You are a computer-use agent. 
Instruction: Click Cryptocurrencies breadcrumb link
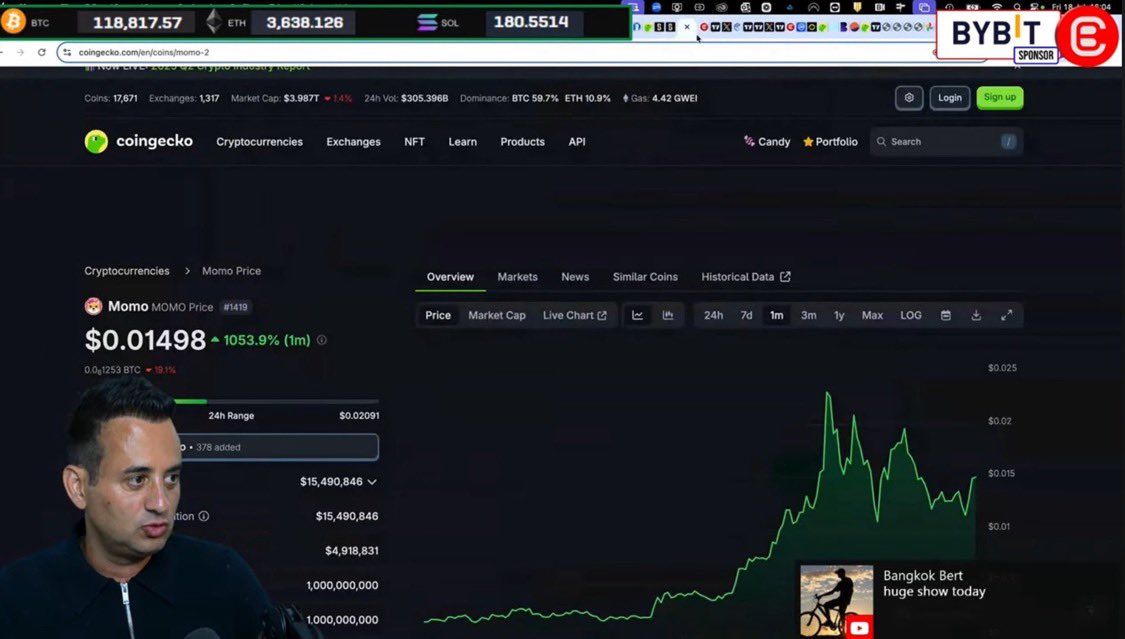point(127,271)
